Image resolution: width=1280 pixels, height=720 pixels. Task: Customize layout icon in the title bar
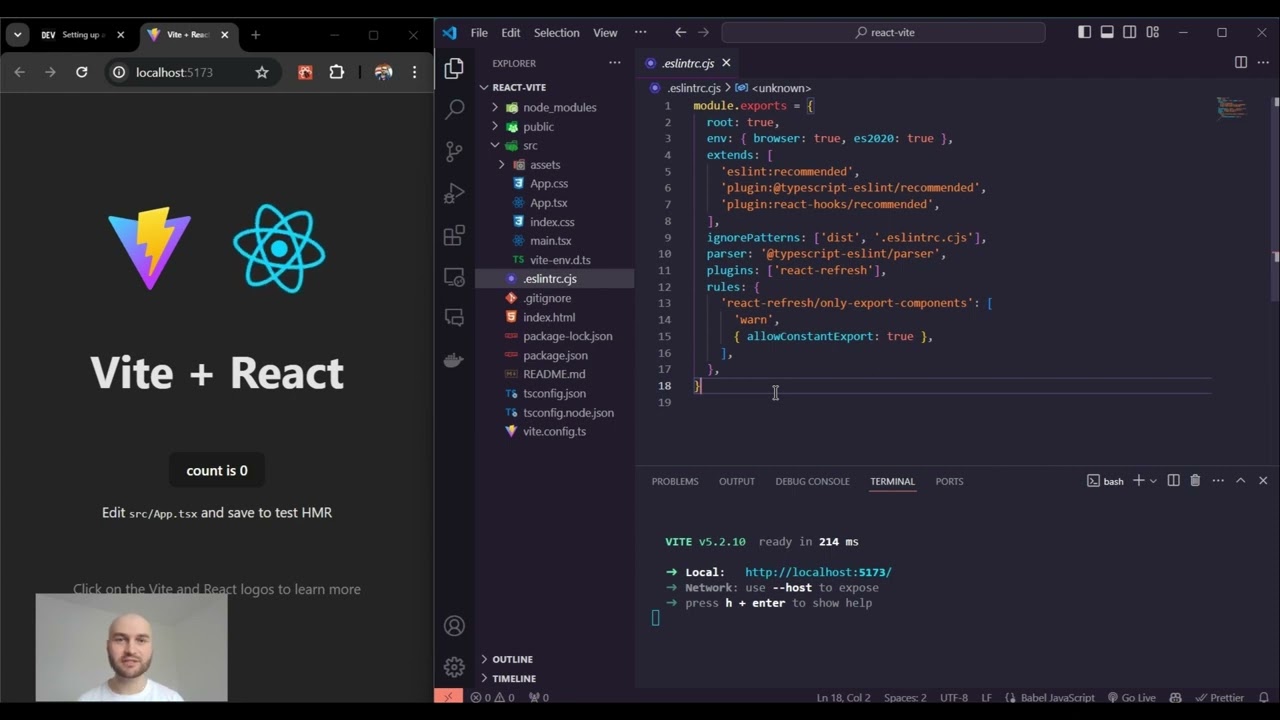[1153, 32]
